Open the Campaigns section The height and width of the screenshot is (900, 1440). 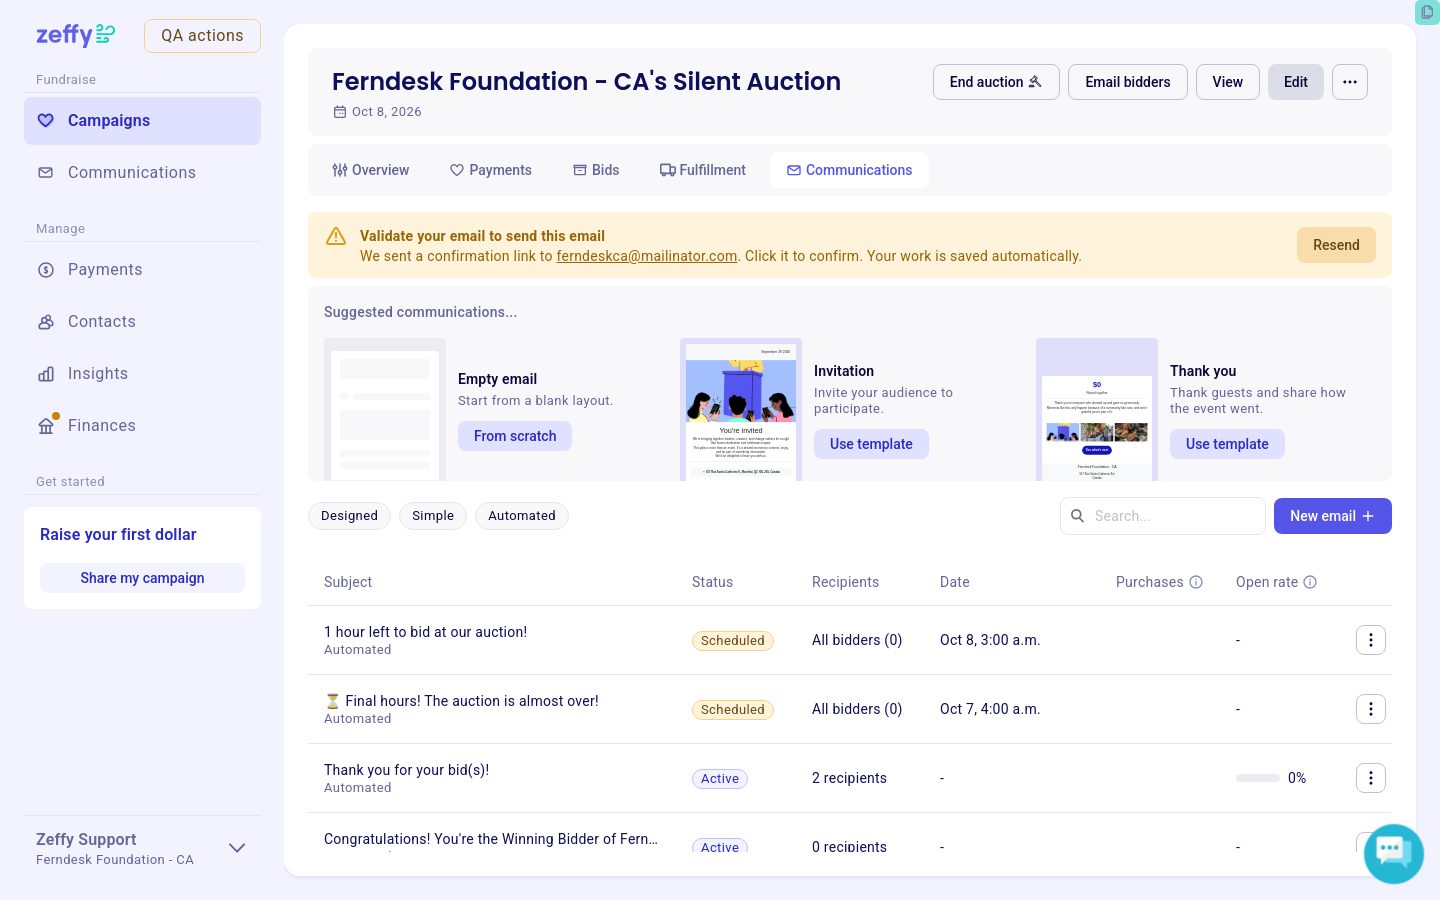(x=142, y=121)
